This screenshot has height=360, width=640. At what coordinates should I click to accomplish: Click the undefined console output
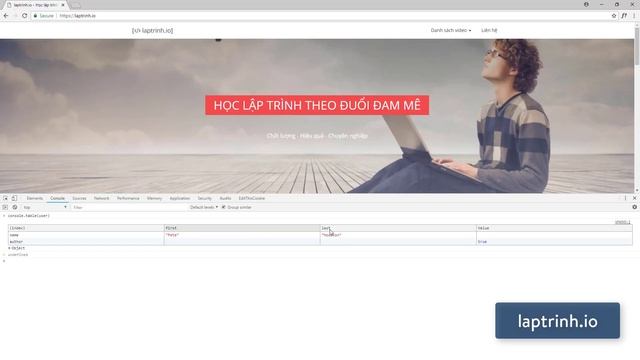click(x=18, y=255)
